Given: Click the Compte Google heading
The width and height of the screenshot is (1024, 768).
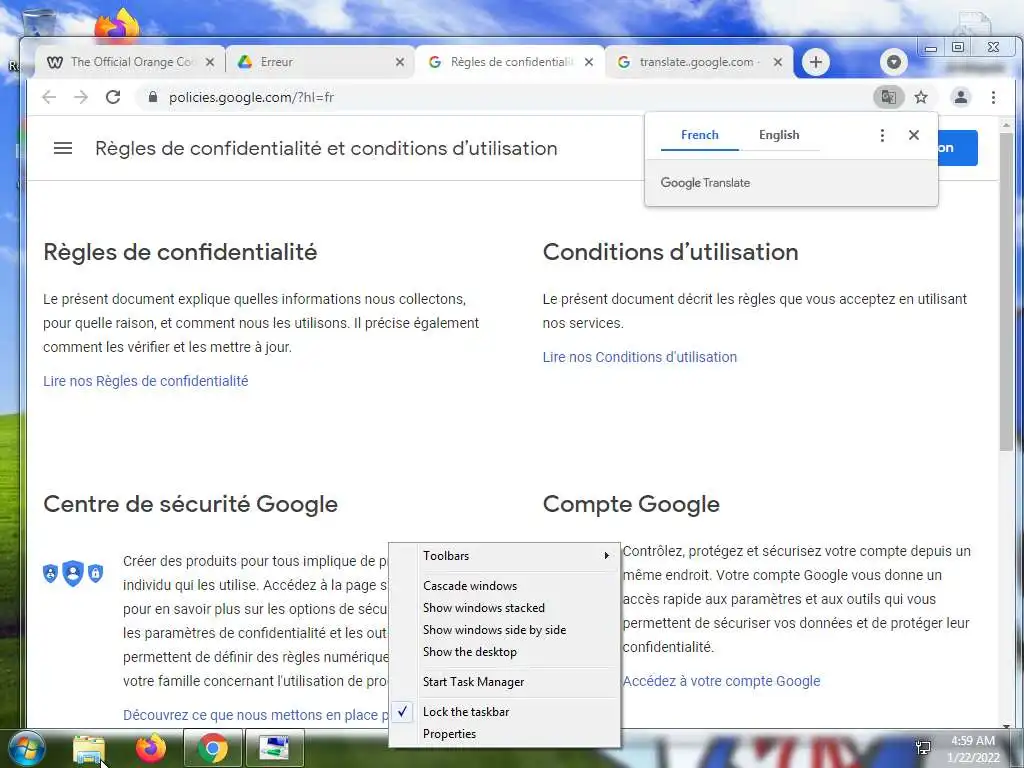Looking at the screenshot, I should coord(631,504).
